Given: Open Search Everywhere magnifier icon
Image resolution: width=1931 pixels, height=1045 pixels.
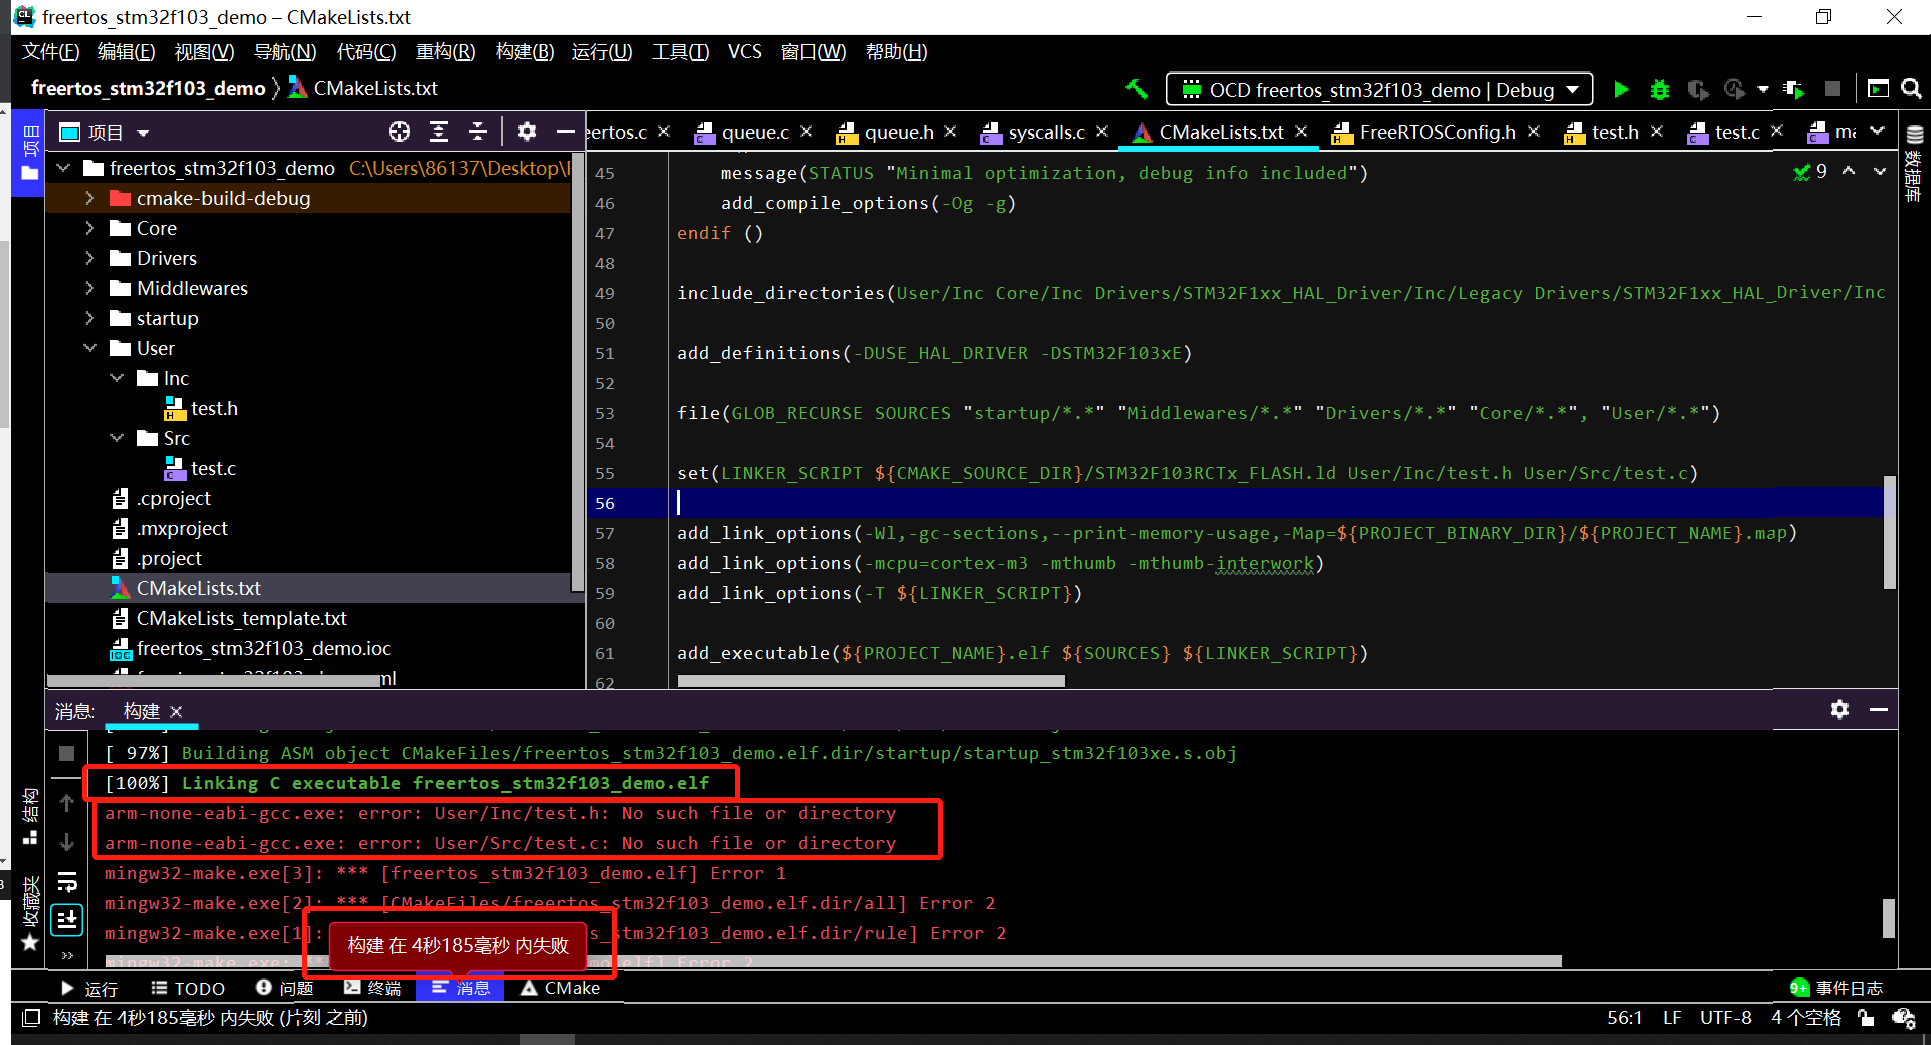Looking at the screenshot, I should click(x=1911, y=89).
